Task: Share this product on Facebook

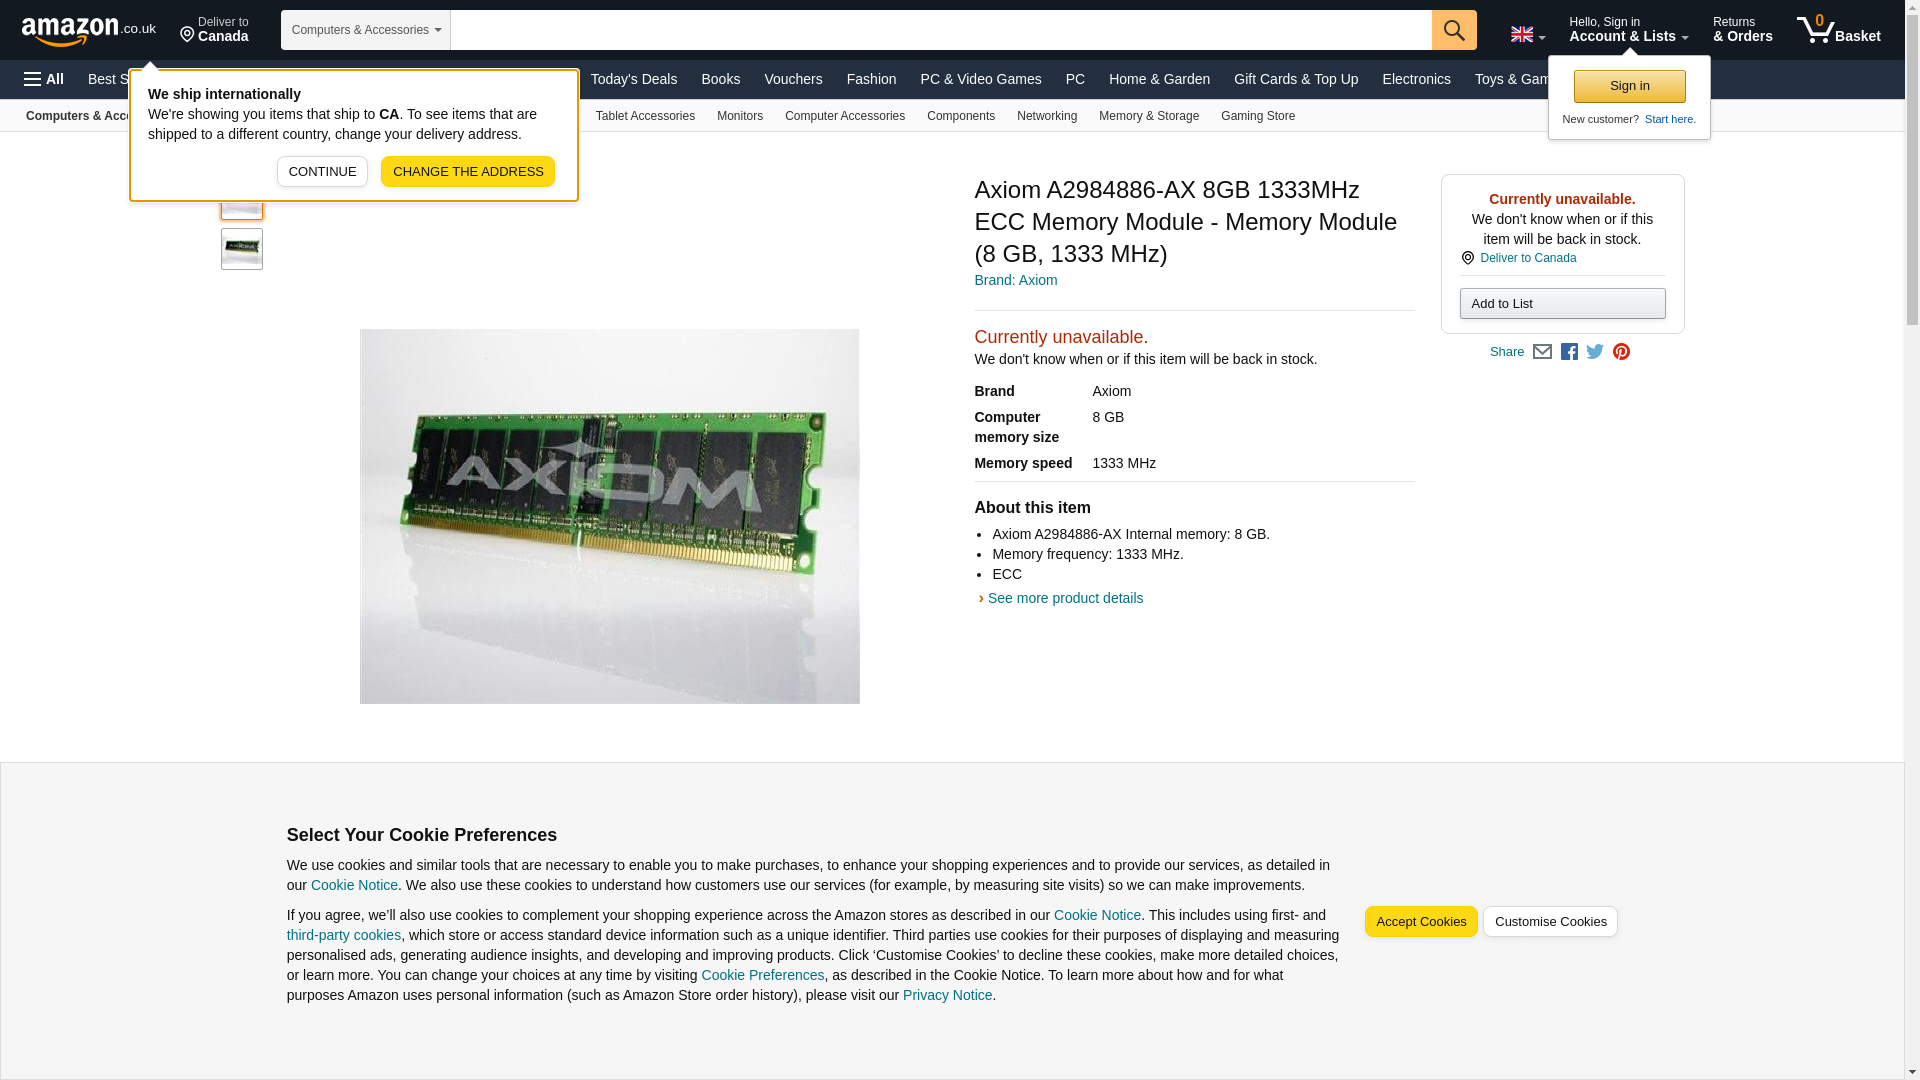Action: (1568, 352)
